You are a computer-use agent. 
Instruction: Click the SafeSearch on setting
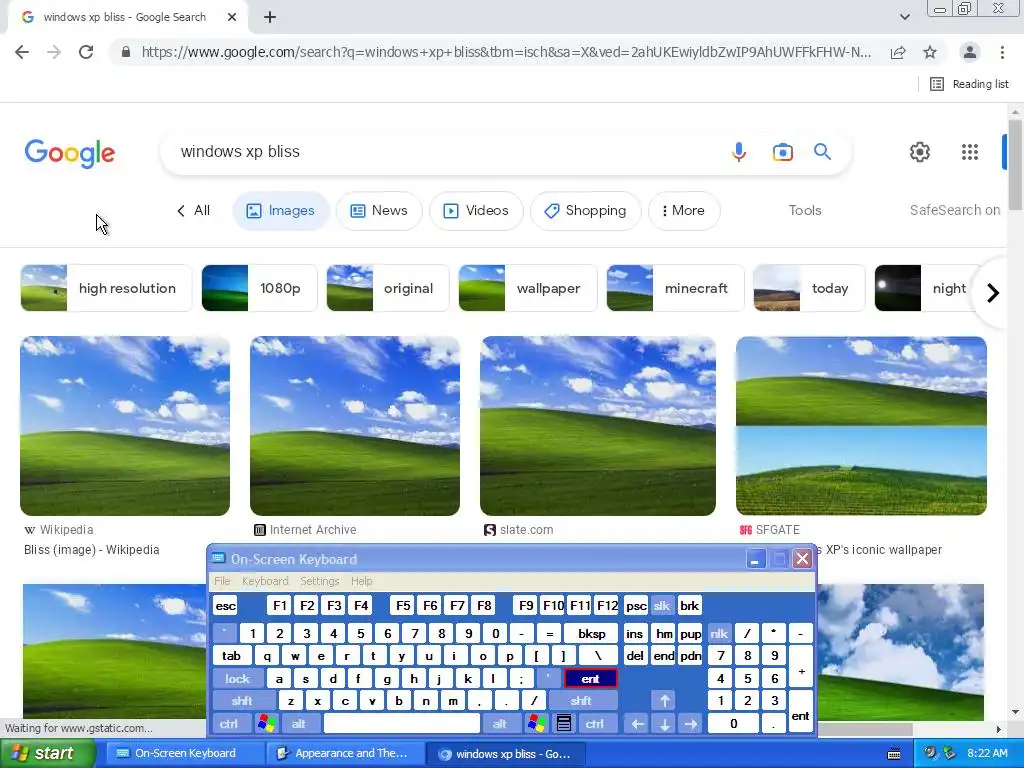click(955, 211)
